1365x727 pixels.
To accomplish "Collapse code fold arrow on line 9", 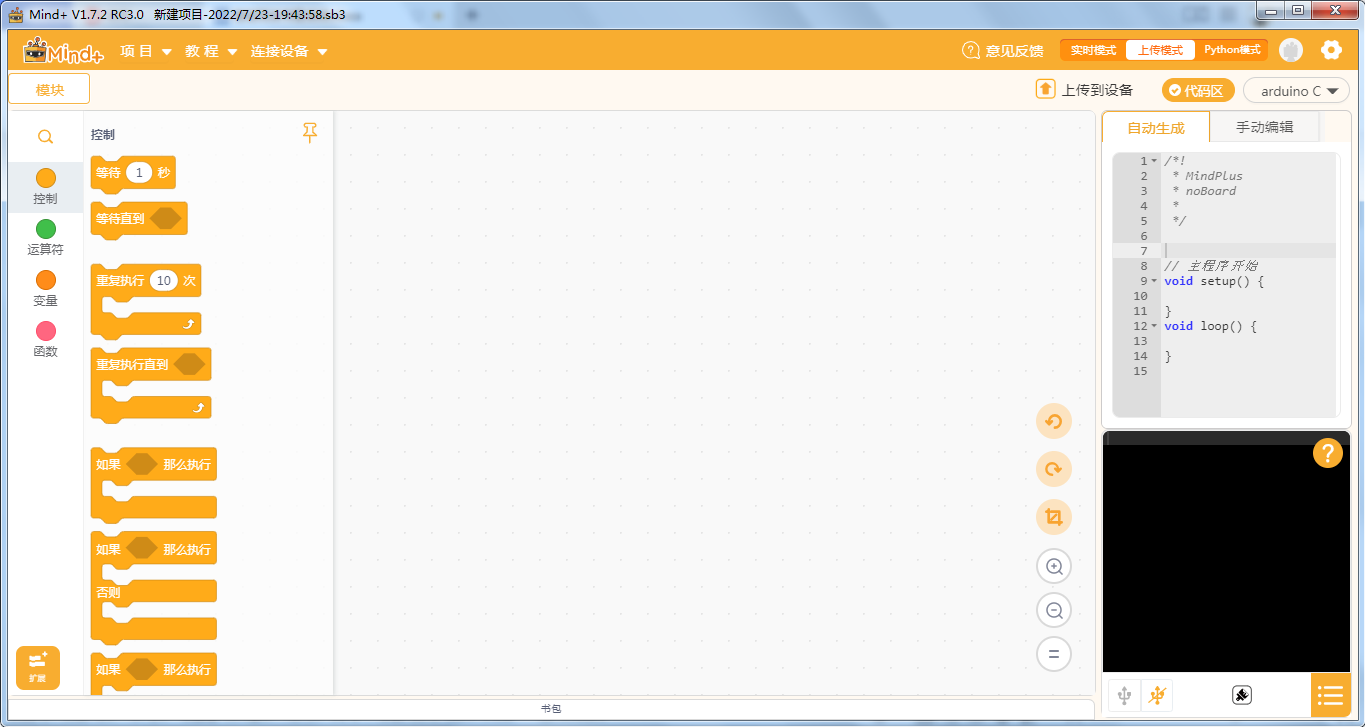I will (x=1154, y=281).
